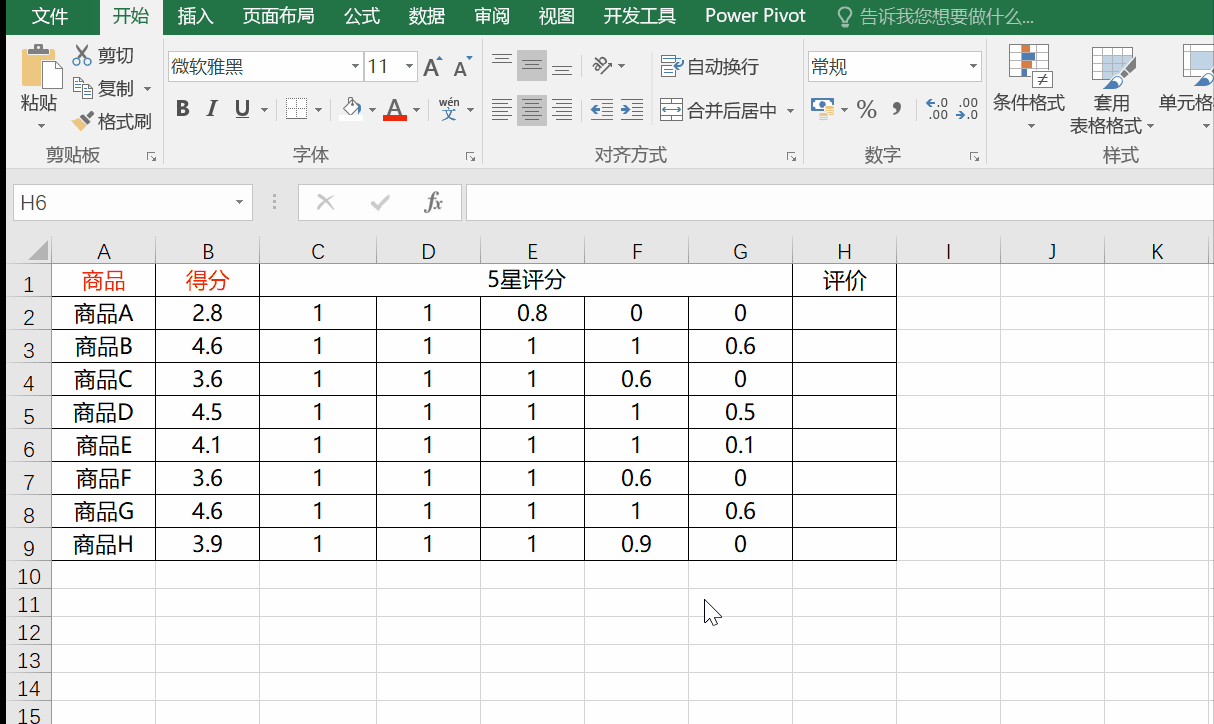
Task: Open 文件 menu
Action: pos(50,16)
